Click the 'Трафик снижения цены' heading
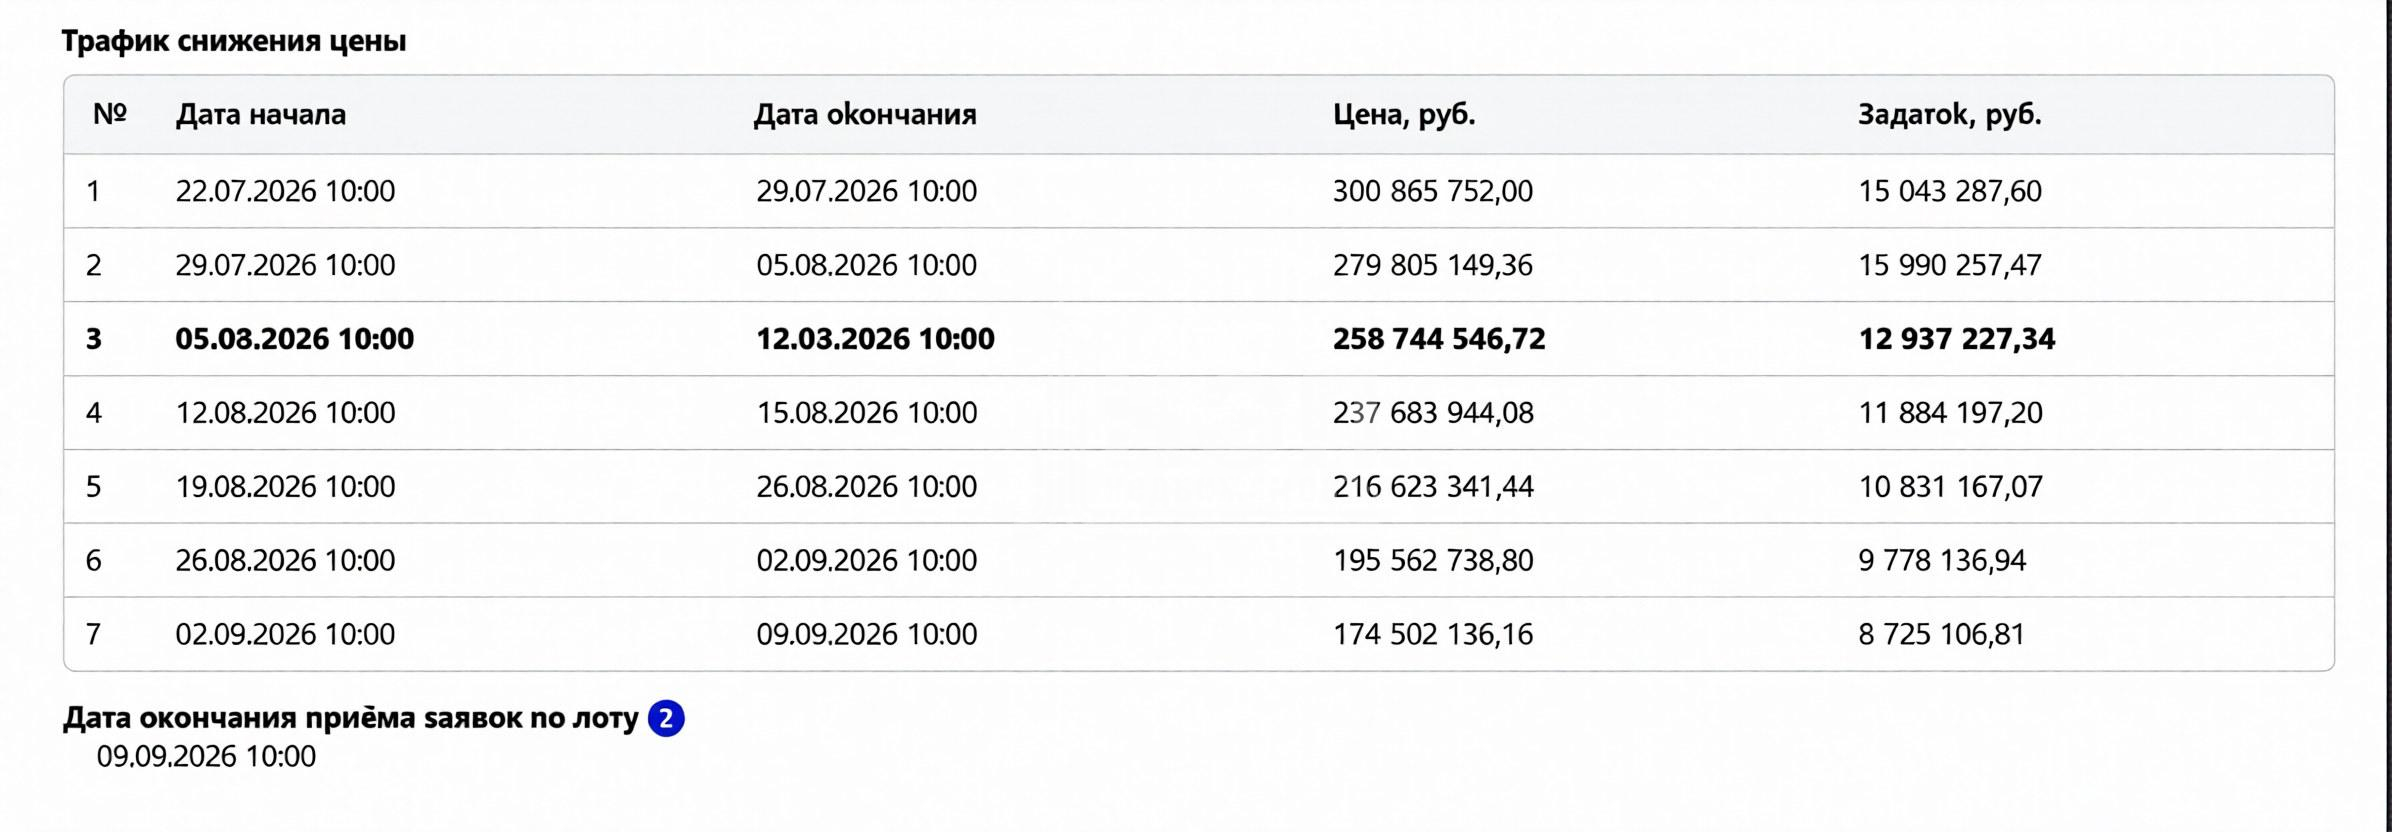The image size is (2392, 832). pos(234,41)
